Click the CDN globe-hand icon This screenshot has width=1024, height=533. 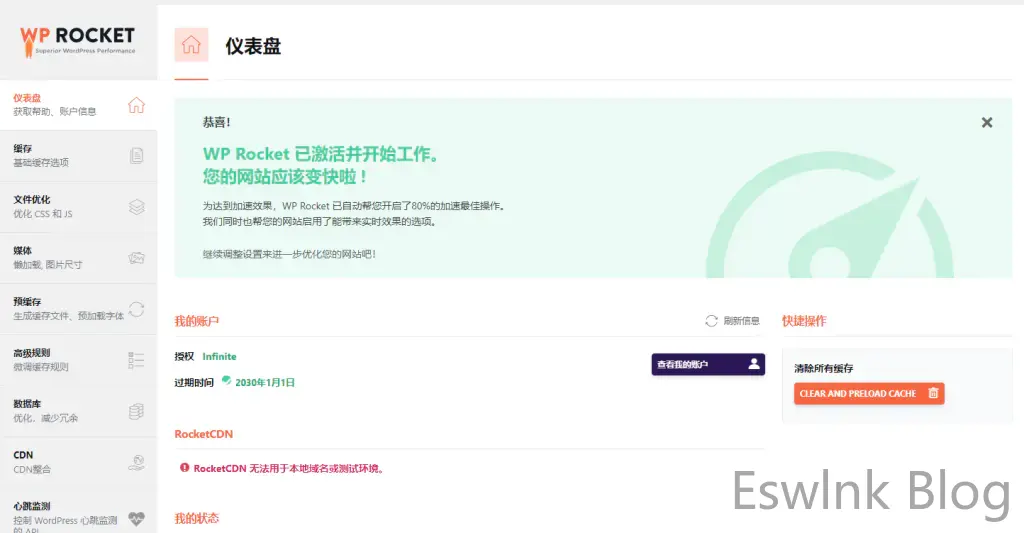(x=137, y=462)
